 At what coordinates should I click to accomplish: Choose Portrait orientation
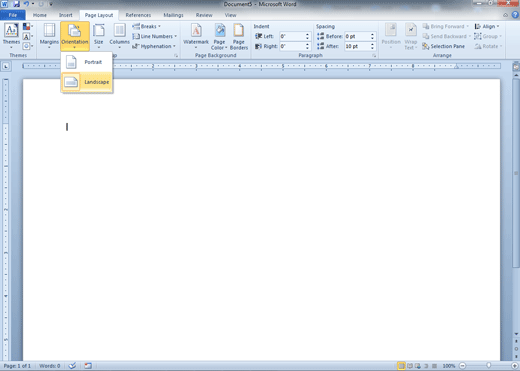pyautogui.click(x=87, y=62)
